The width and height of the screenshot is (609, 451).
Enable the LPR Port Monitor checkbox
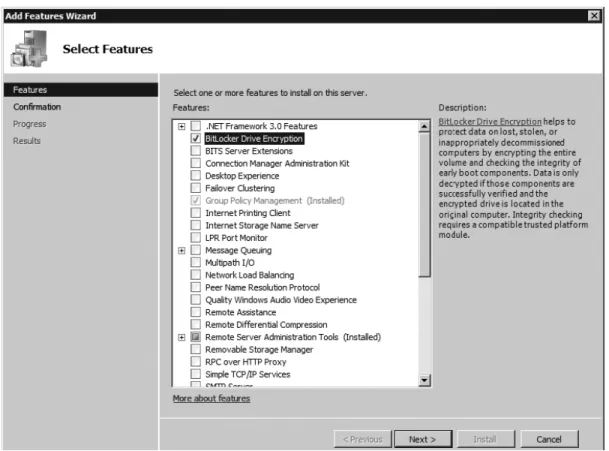coord(196,238)
